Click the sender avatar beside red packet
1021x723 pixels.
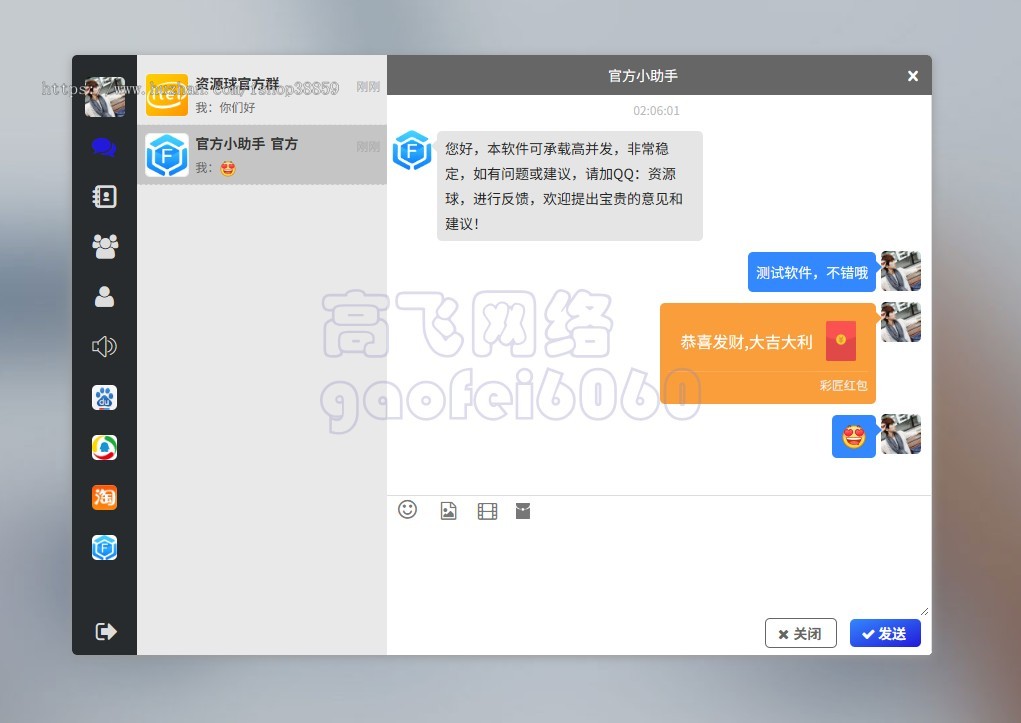(901, 322)
